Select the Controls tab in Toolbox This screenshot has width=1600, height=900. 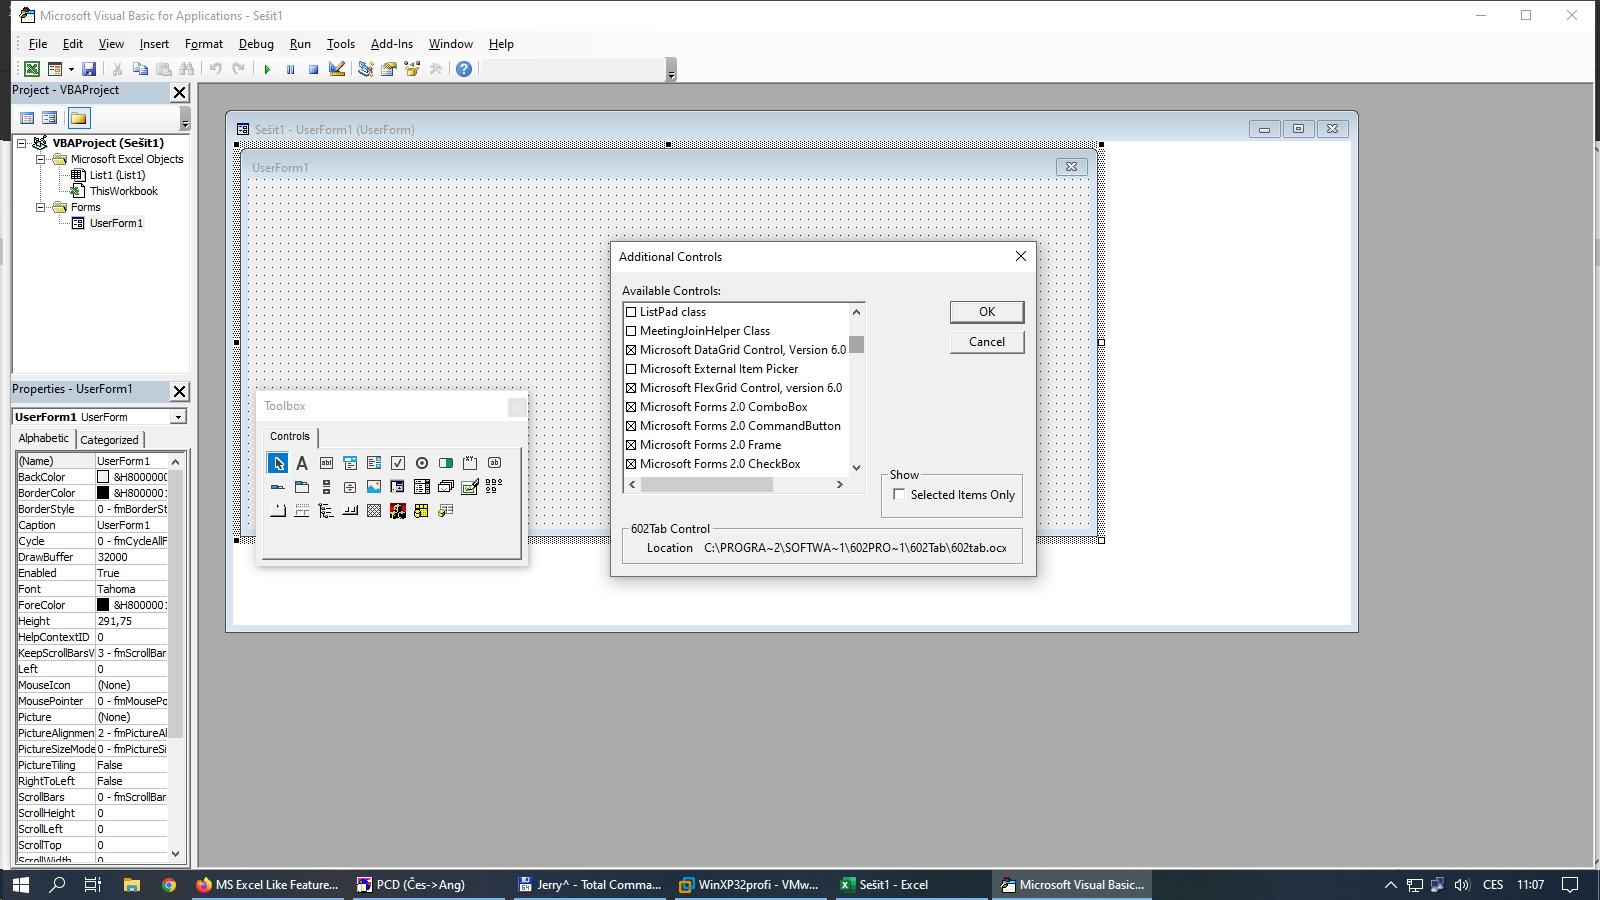(290, 436)
